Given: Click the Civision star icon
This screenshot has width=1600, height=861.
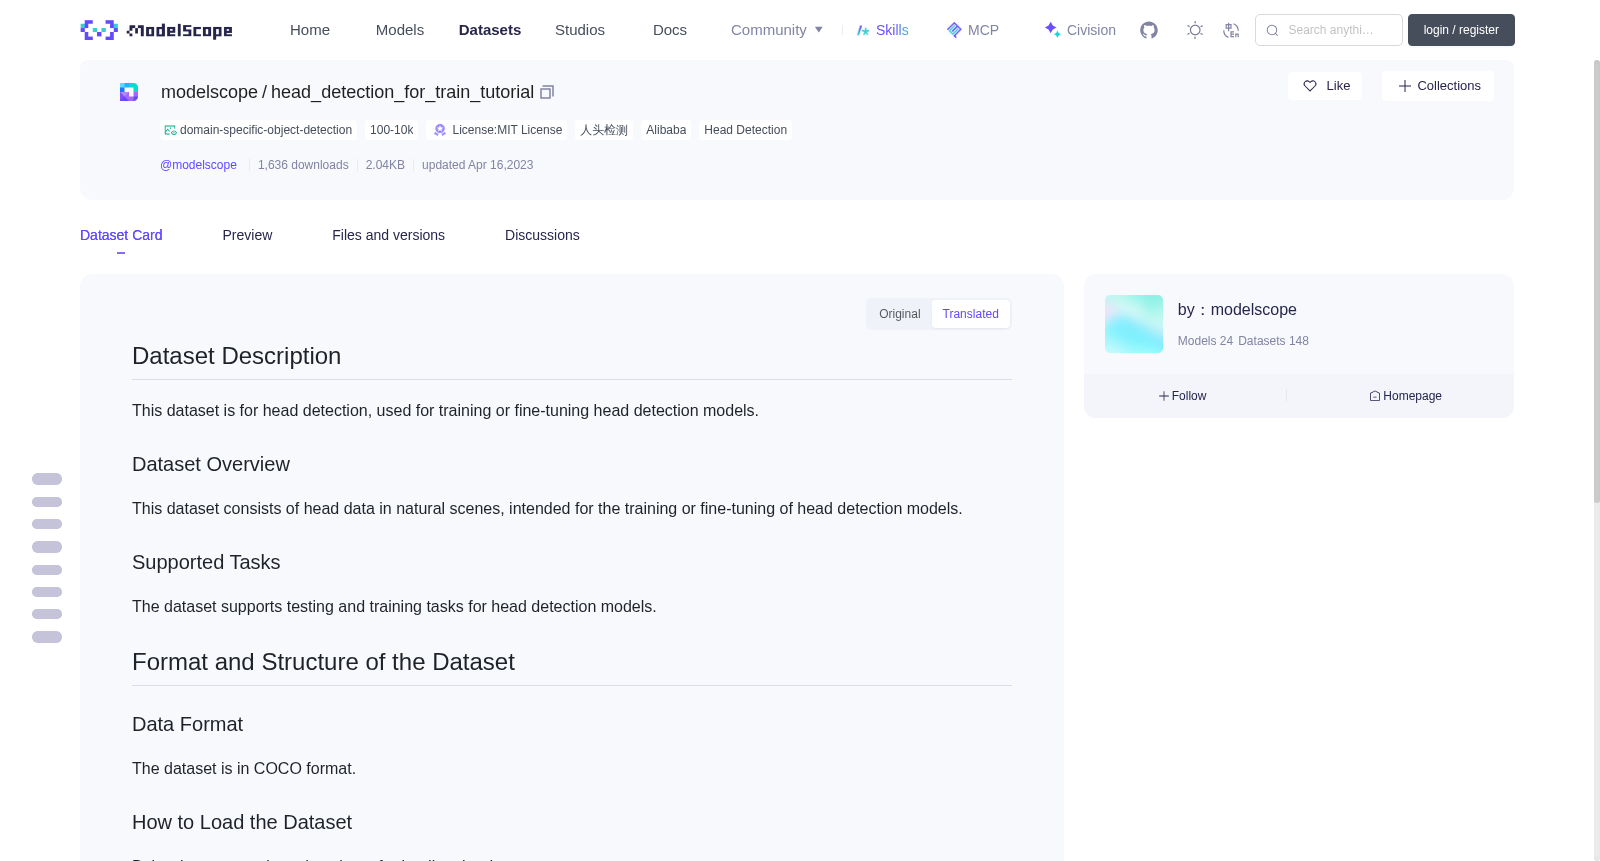Looking at the screenshot, I should (x=1052, y=30).
